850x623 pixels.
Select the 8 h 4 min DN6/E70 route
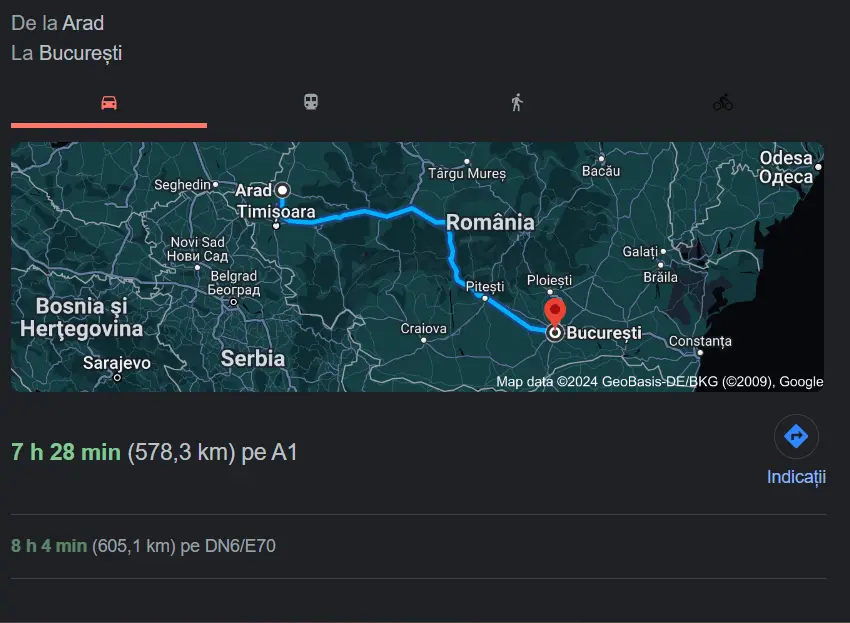point(418,546)
